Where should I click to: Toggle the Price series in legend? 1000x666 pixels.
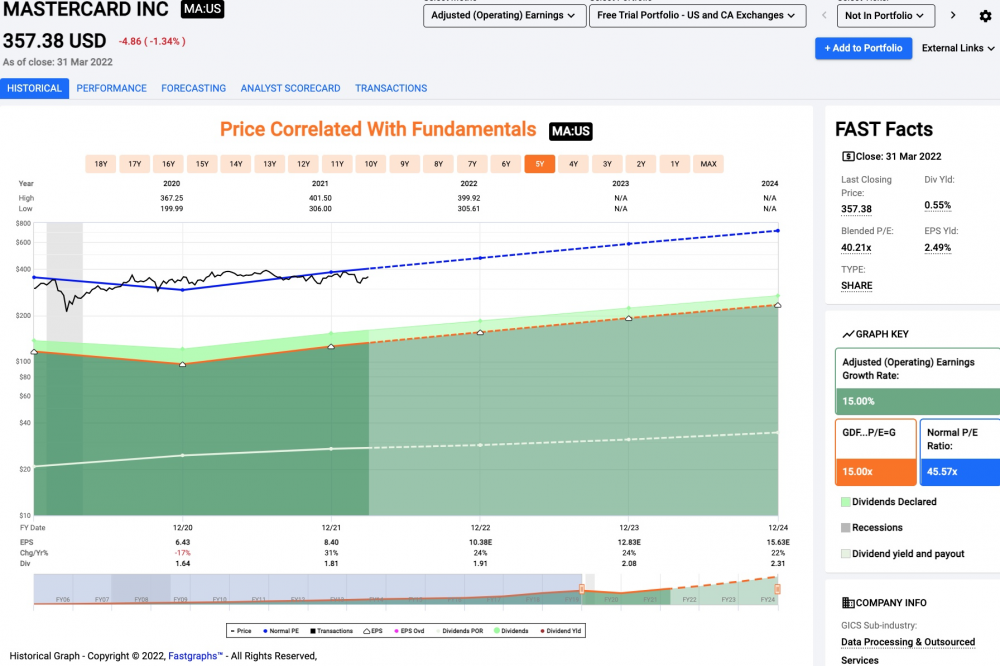(239, 632)
